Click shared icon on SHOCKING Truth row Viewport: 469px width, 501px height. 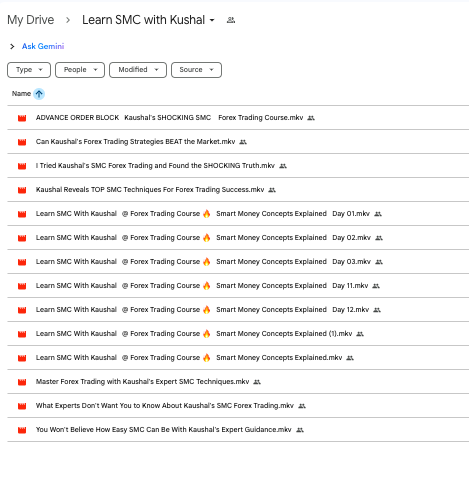283,166
